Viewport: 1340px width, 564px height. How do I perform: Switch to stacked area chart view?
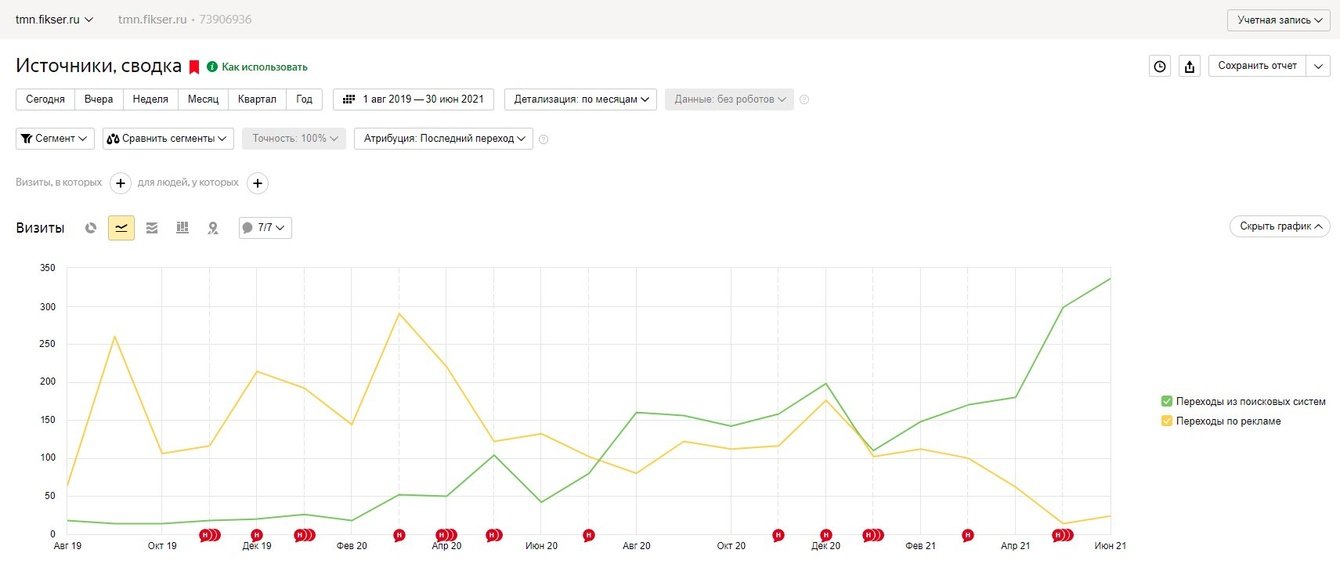[152, 228]
